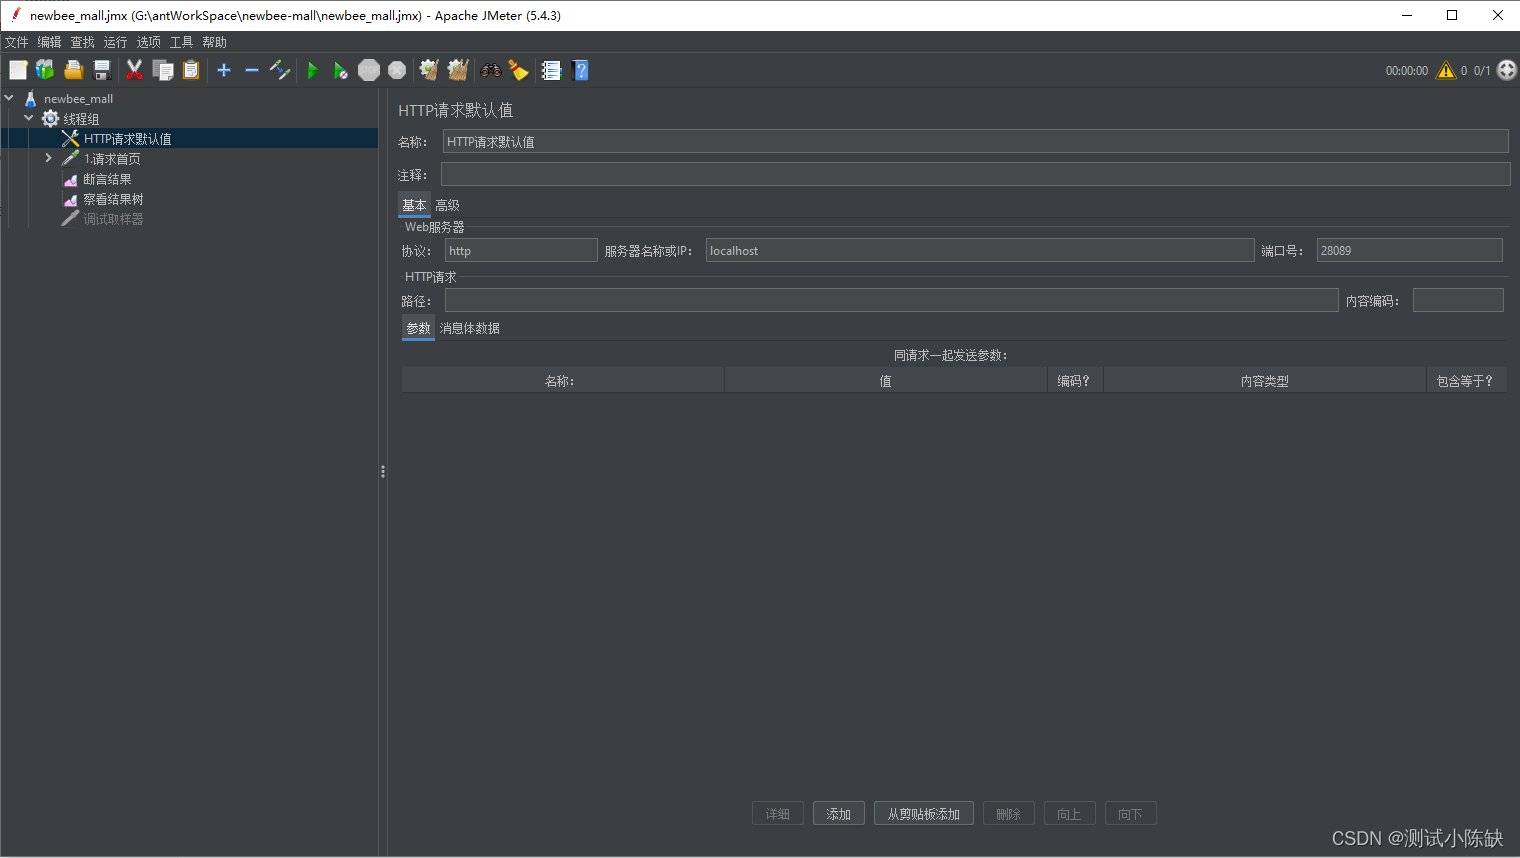Click the 向下 button
1520x858 pixels.
(1131, 814)
